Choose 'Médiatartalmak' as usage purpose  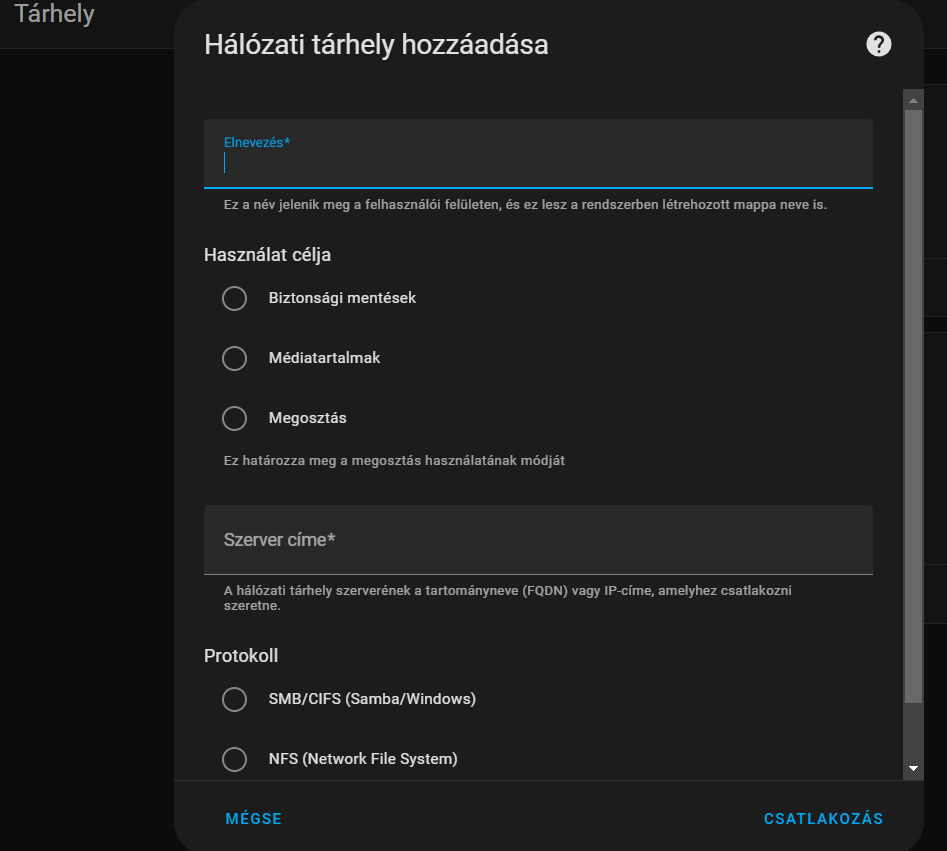click(234, 358)
